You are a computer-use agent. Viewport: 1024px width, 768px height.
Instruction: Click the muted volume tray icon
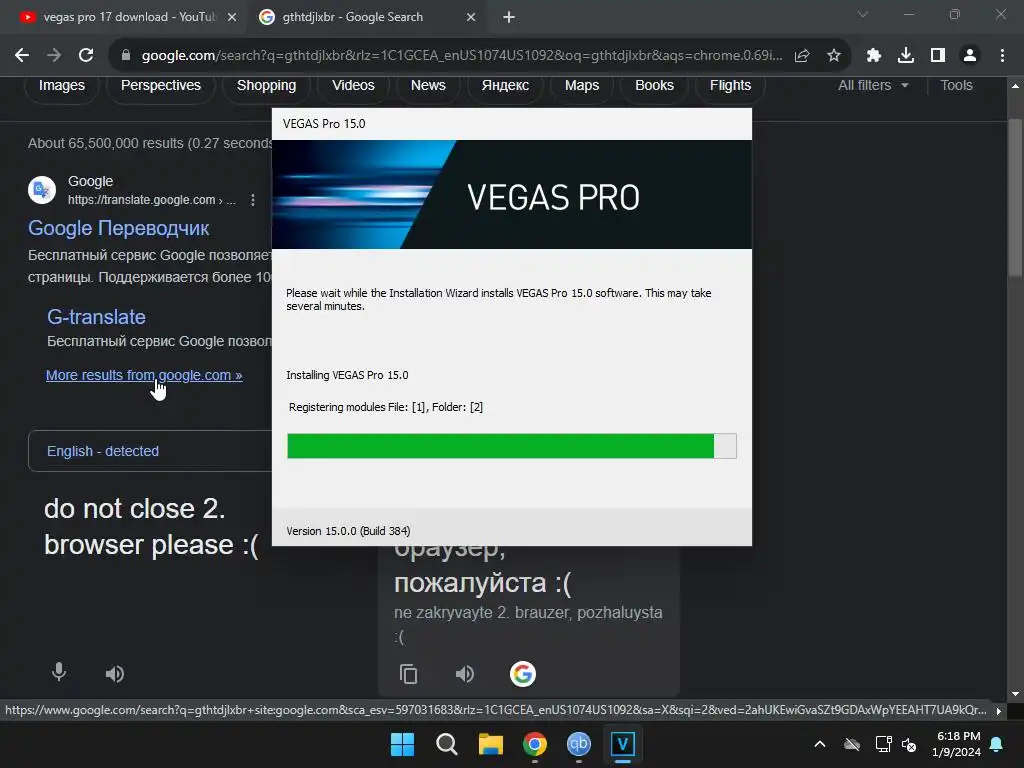(909, 744)
